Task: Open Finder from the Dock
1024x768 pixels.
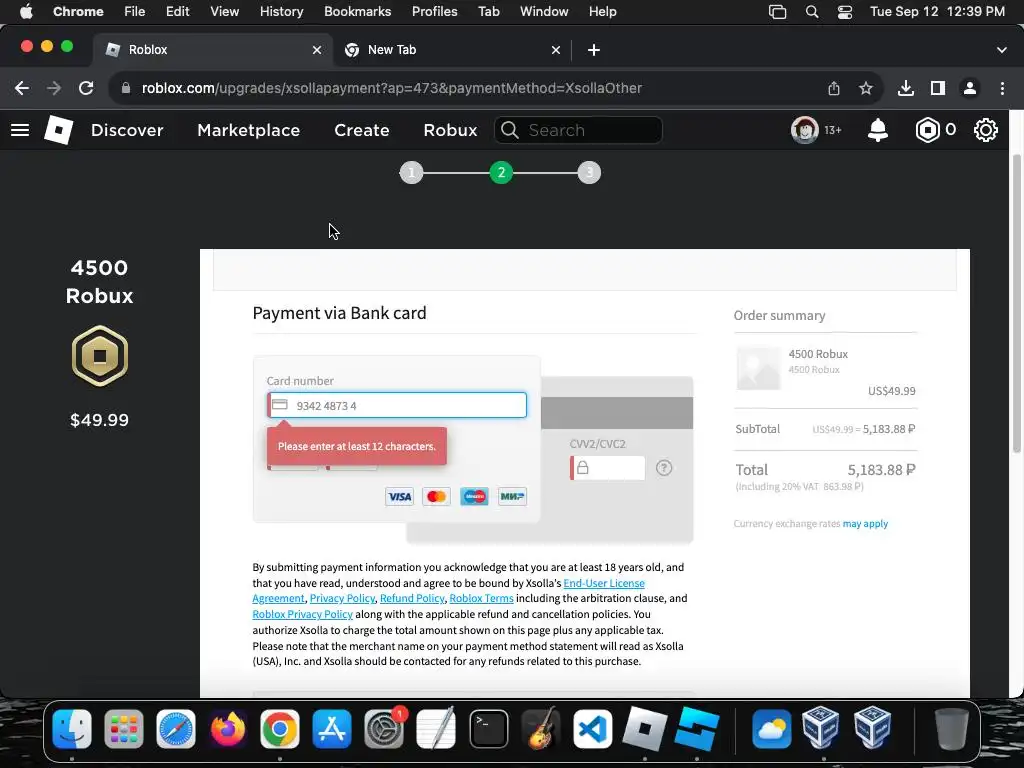Action: click(72, 729)
